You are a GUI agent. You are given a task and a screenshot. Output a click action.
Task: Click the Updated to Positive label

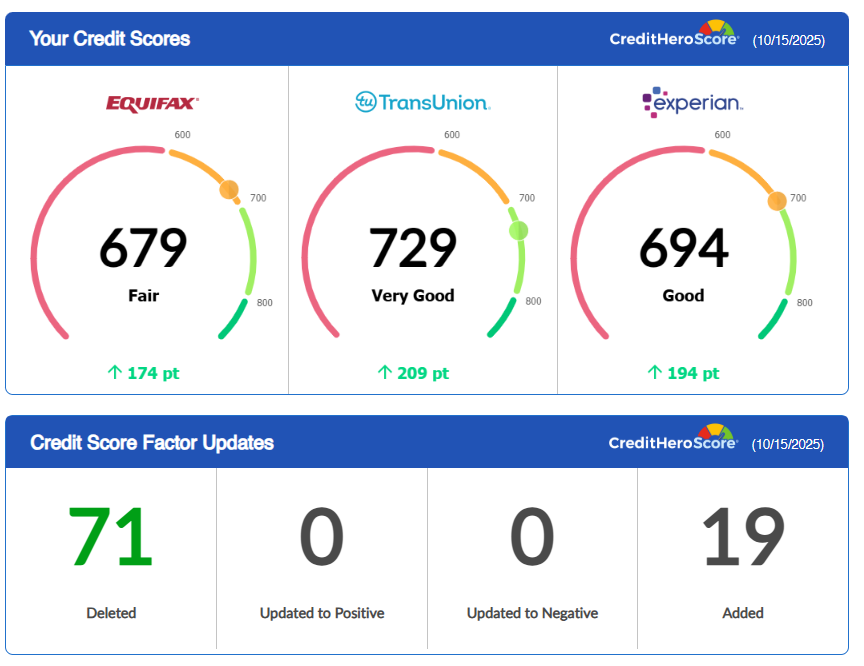pos(322,613)
